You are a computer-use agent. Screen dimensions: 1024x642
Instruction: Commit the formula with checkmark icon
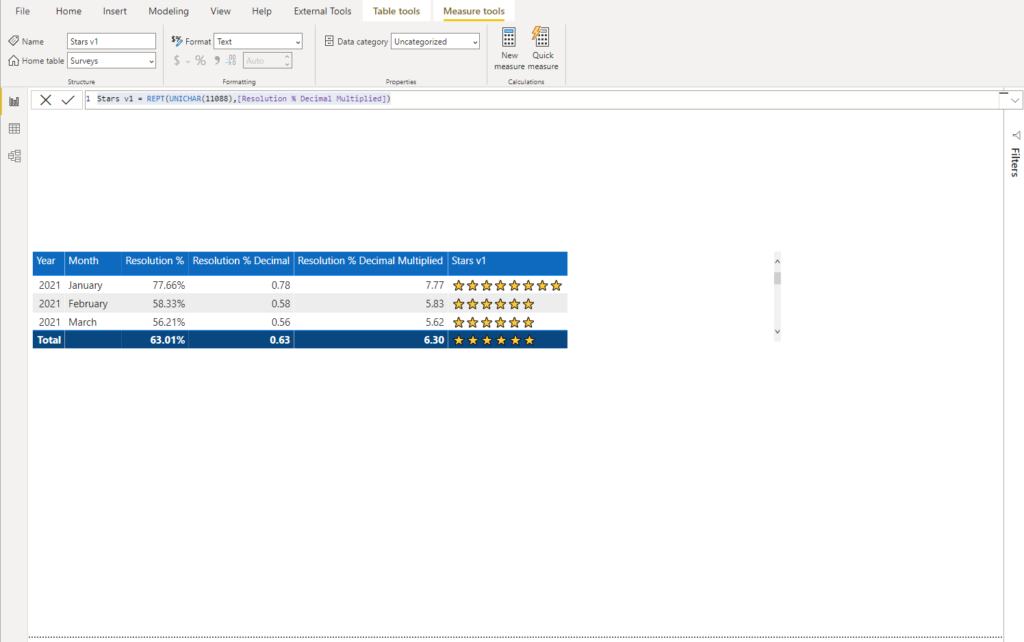click(68, 100)
